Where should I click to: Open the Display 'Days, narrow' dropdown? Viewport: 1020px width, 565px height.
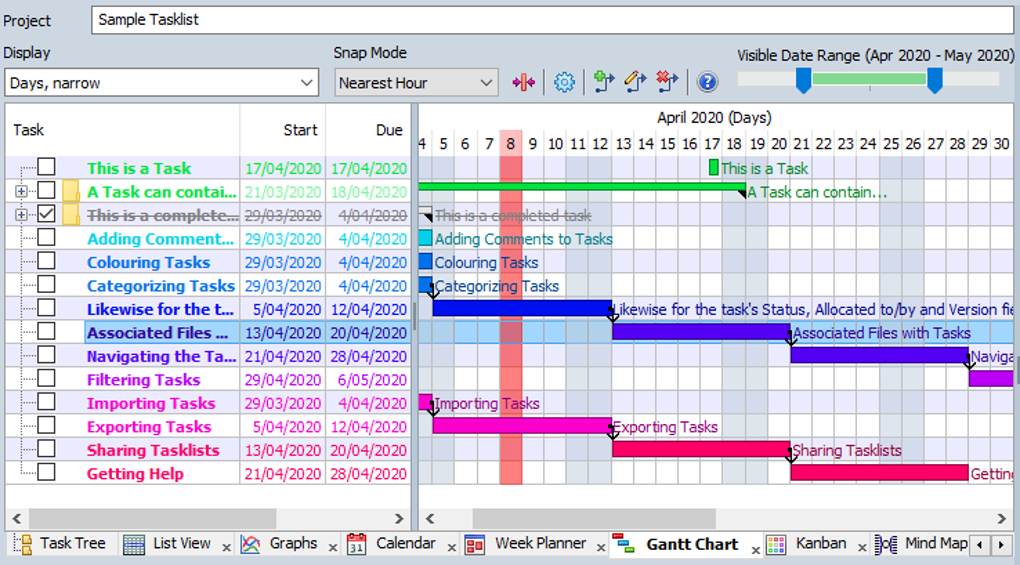[x=161, y=83]
